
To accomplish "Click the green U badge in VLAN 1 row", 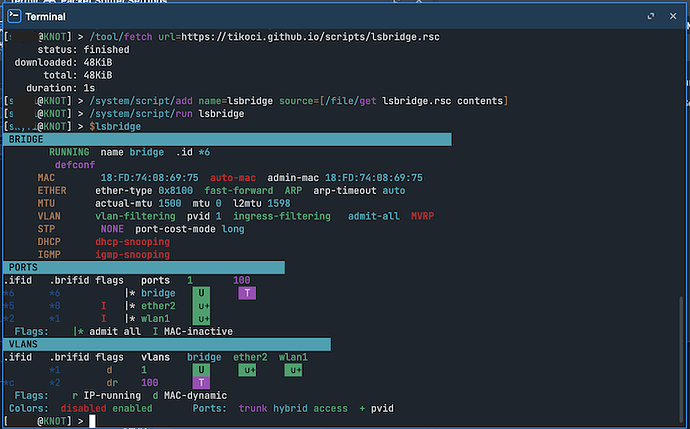I will (x=201, y=370).
